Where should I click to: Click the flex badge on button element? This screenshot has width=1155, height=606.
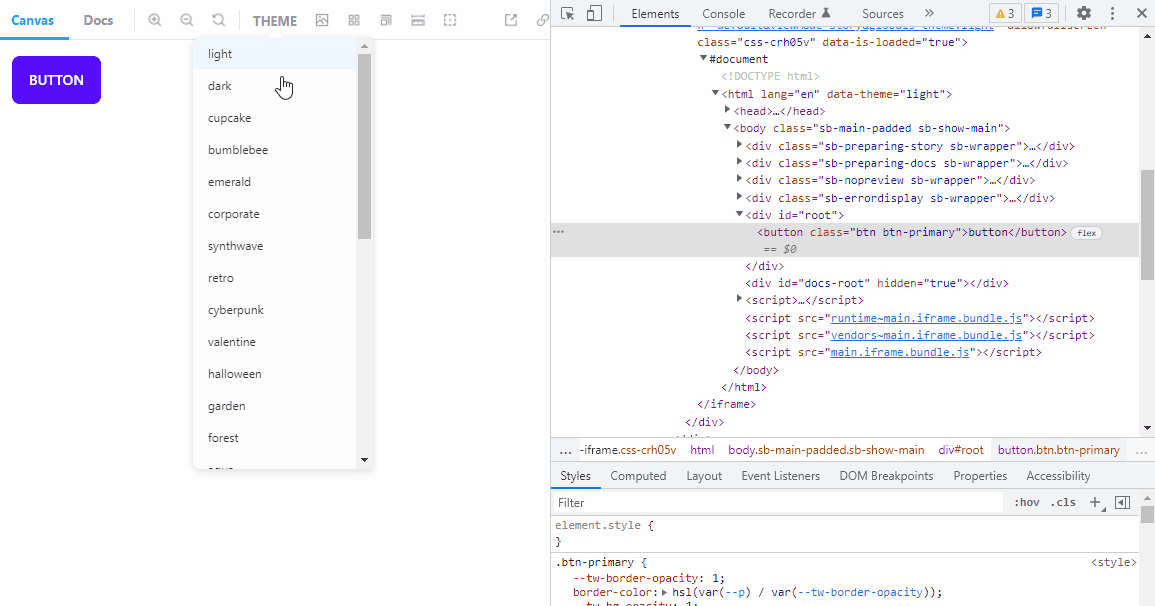[x=1086, y=233]
